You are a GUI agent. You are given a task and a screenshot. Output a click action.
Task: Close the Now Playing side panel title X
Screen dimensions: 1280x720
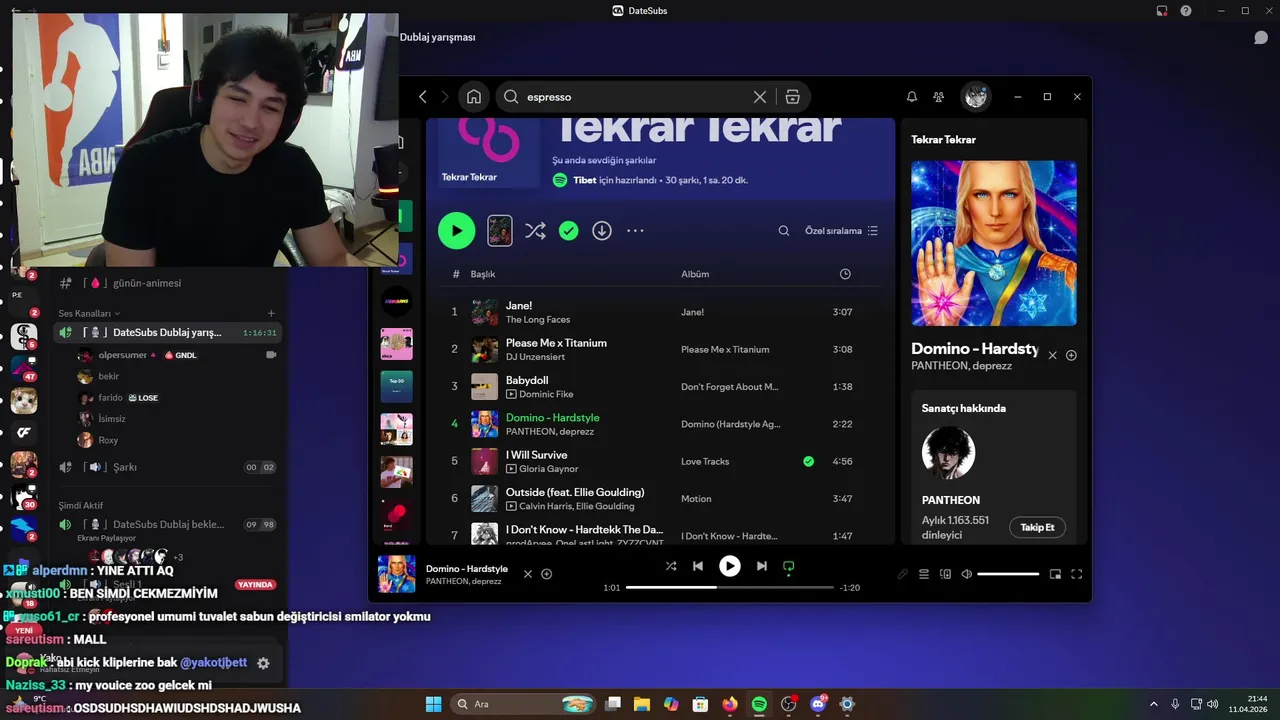point(1052,356)
